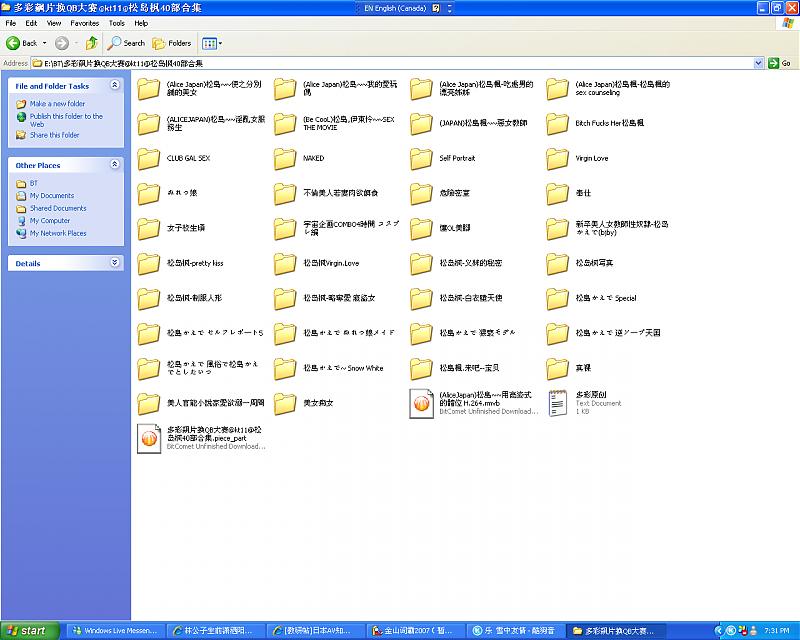This screenshot has width=800, height=640.
Task: Click the Go button beside the address bar
Action: click(x=780, y=63)
